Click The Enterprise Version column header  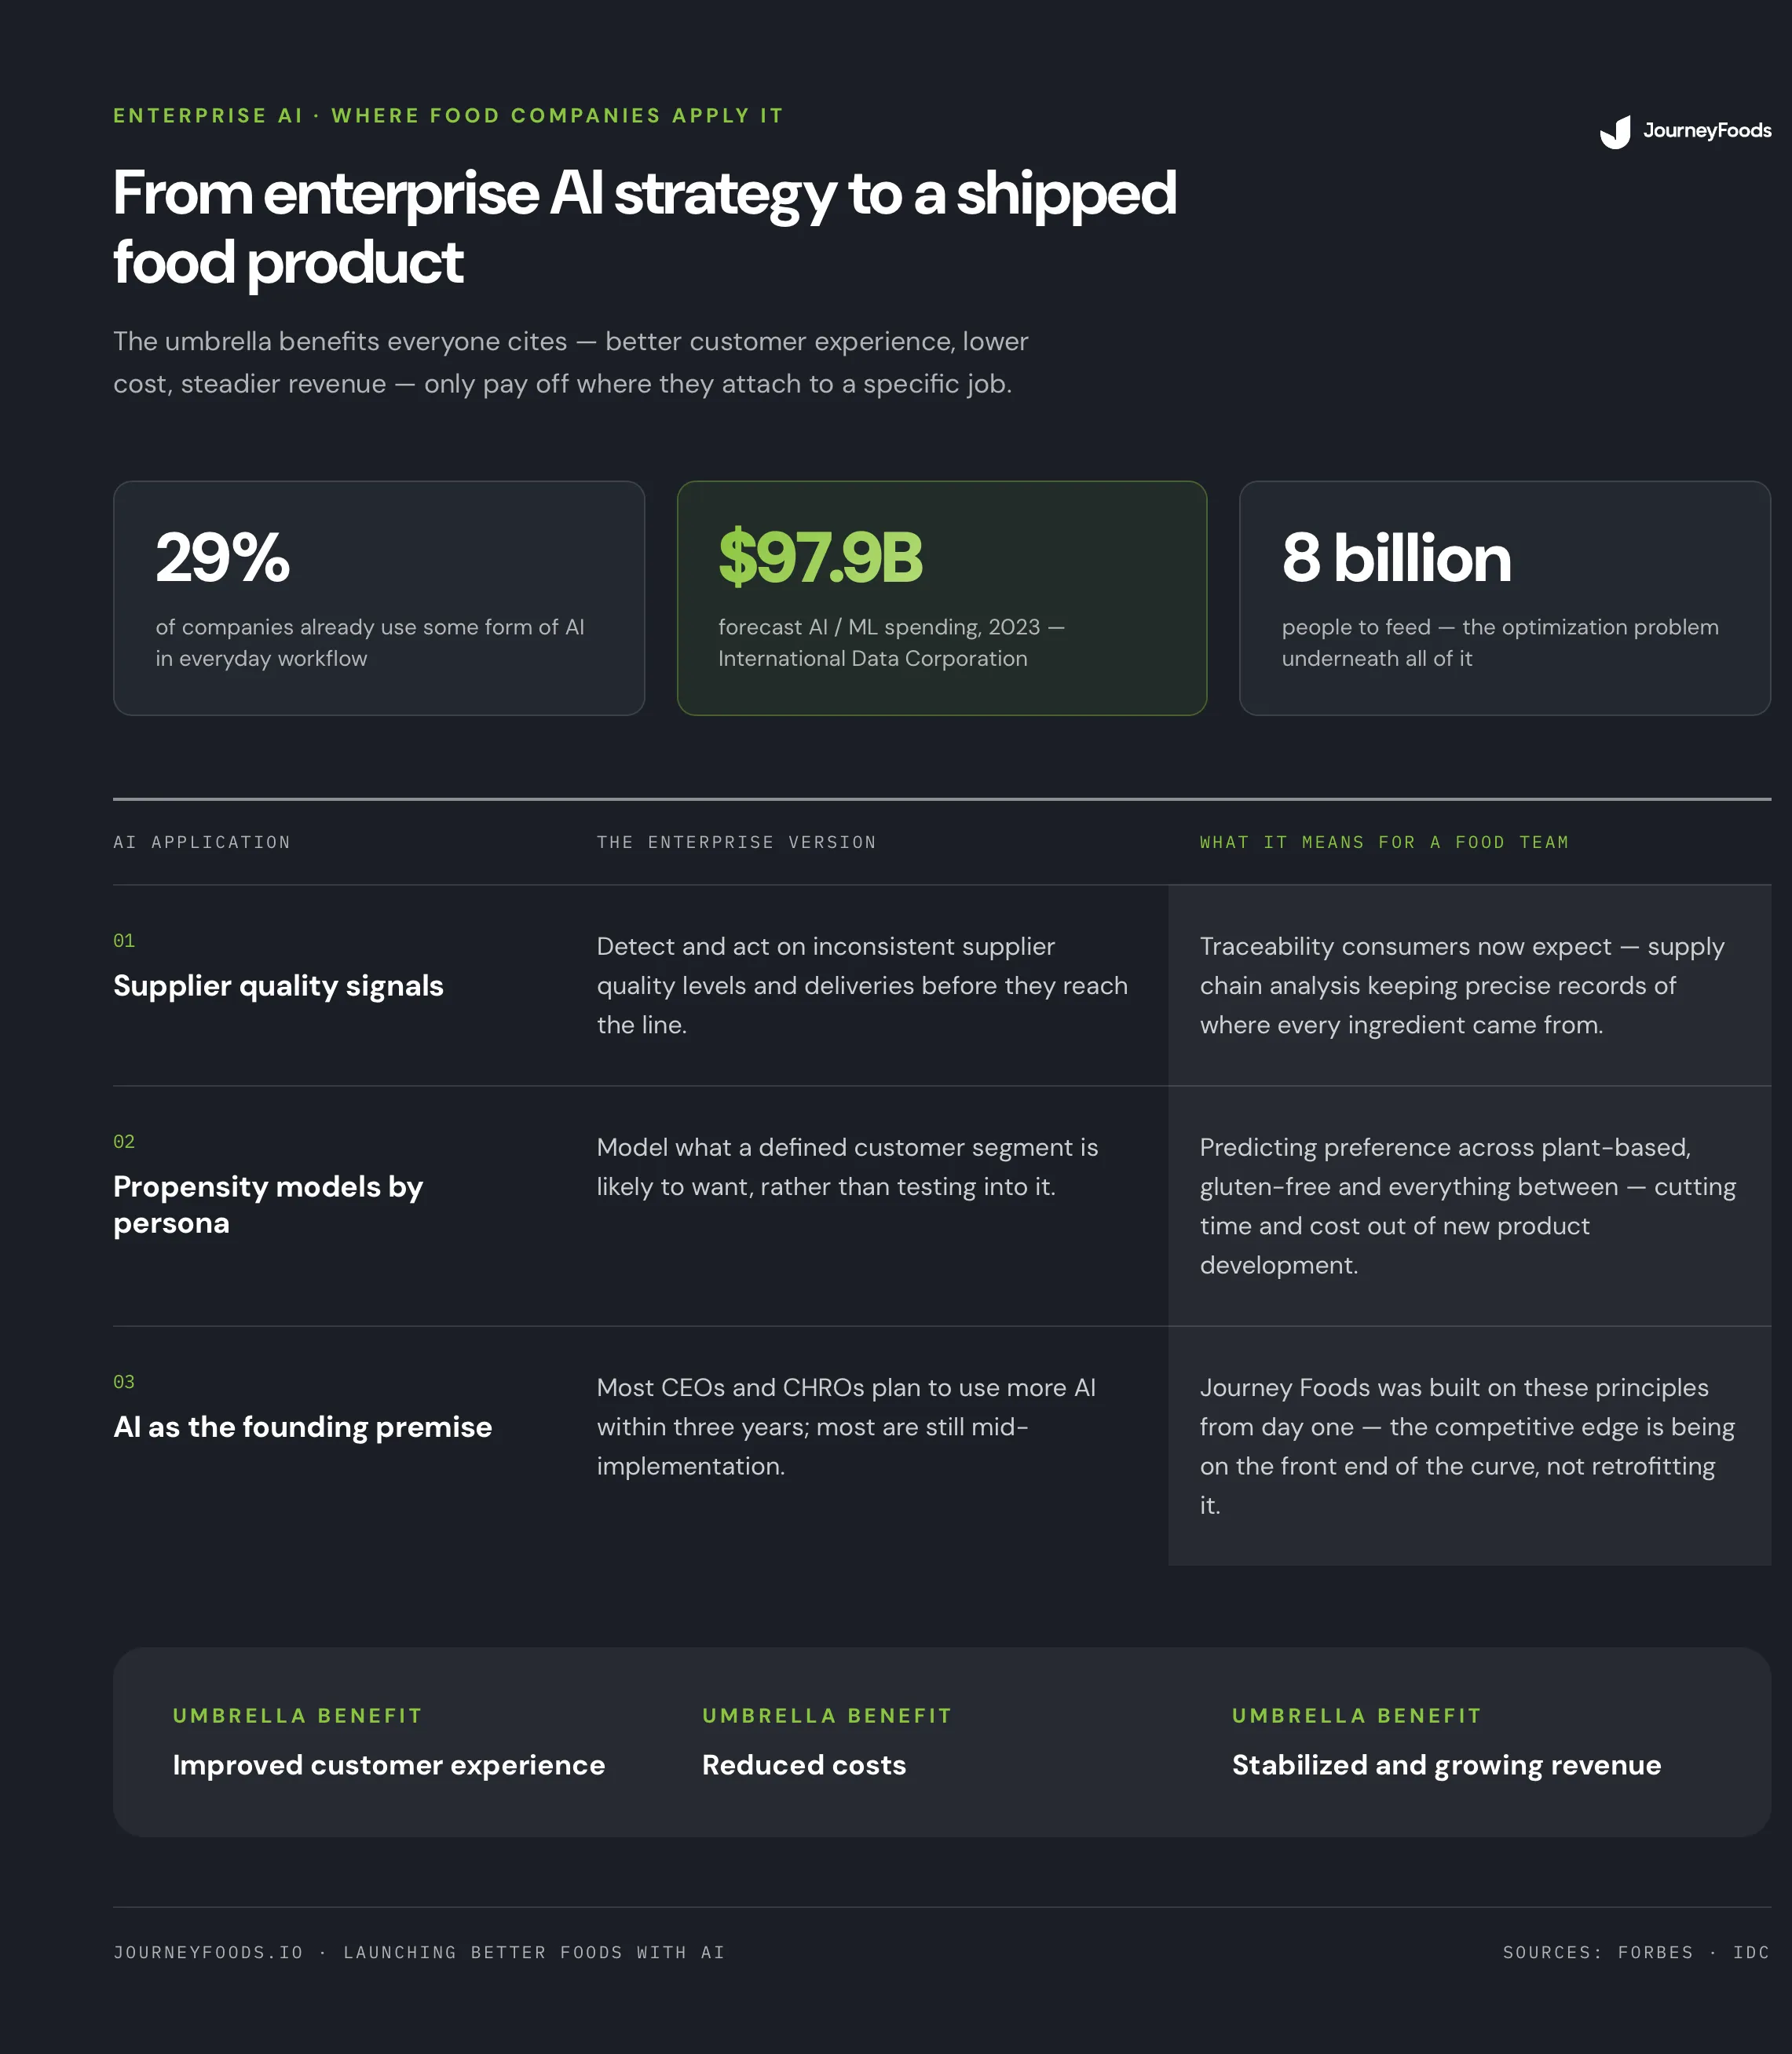coord(736,842)
